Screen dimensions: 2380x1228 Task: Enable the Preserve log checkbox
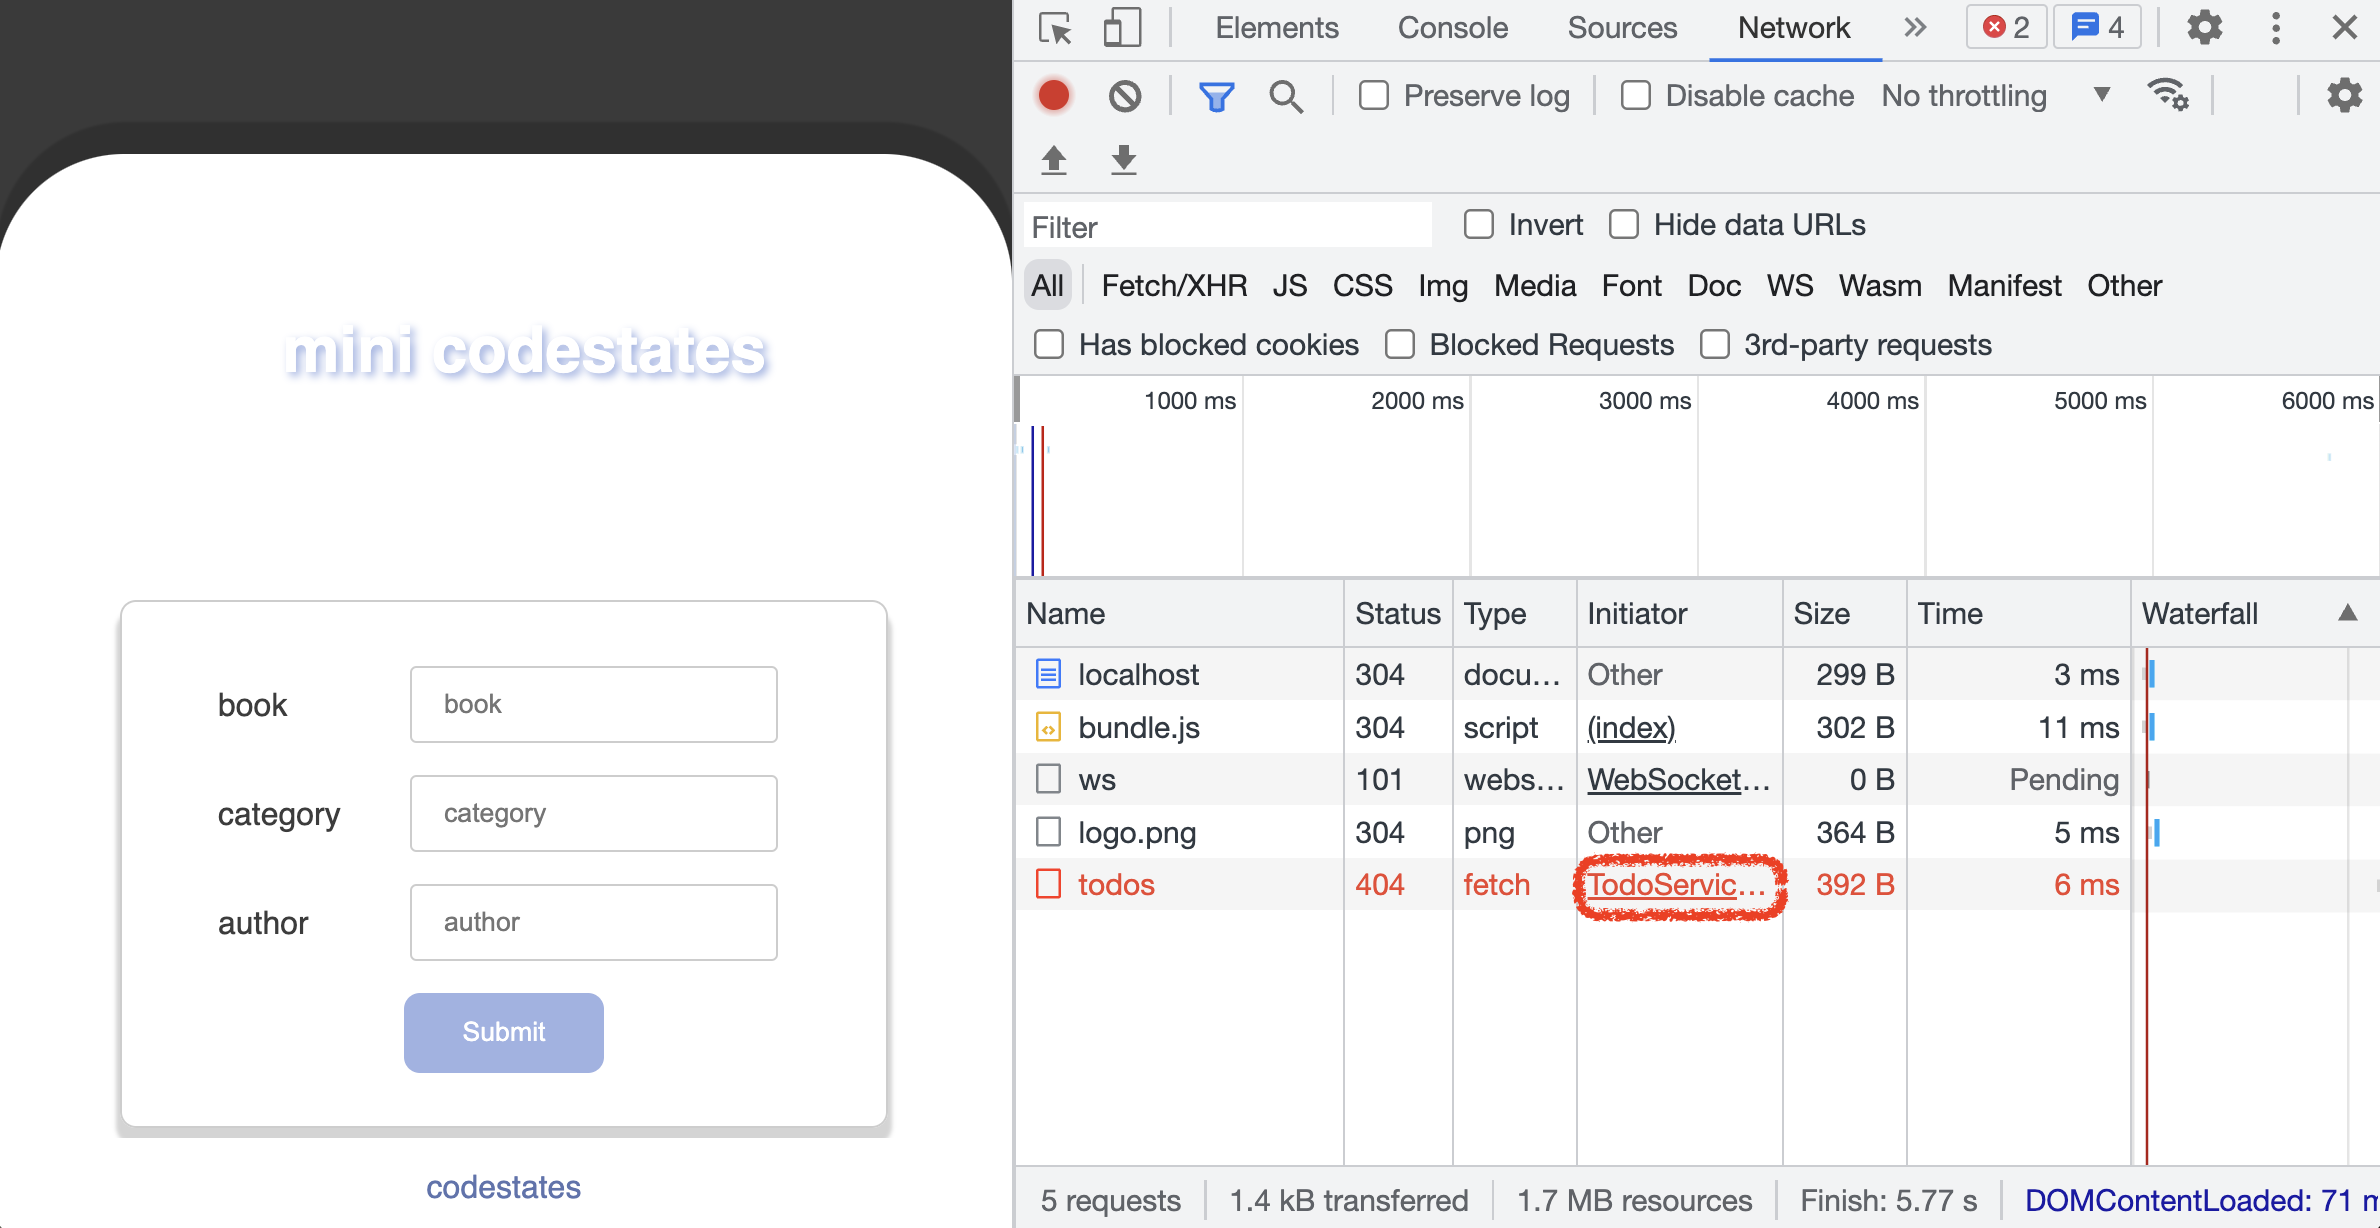tap(1374, 96)
